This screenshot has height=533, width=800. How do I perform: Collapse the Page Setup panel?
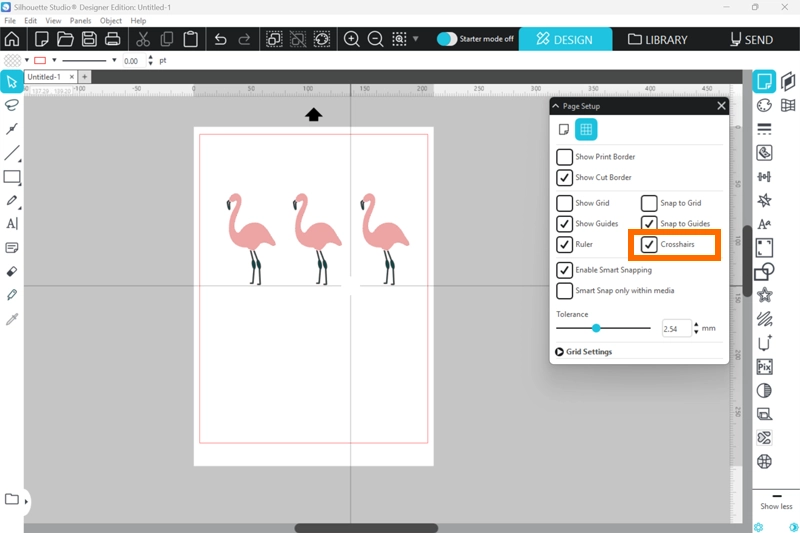coord(556,106)
